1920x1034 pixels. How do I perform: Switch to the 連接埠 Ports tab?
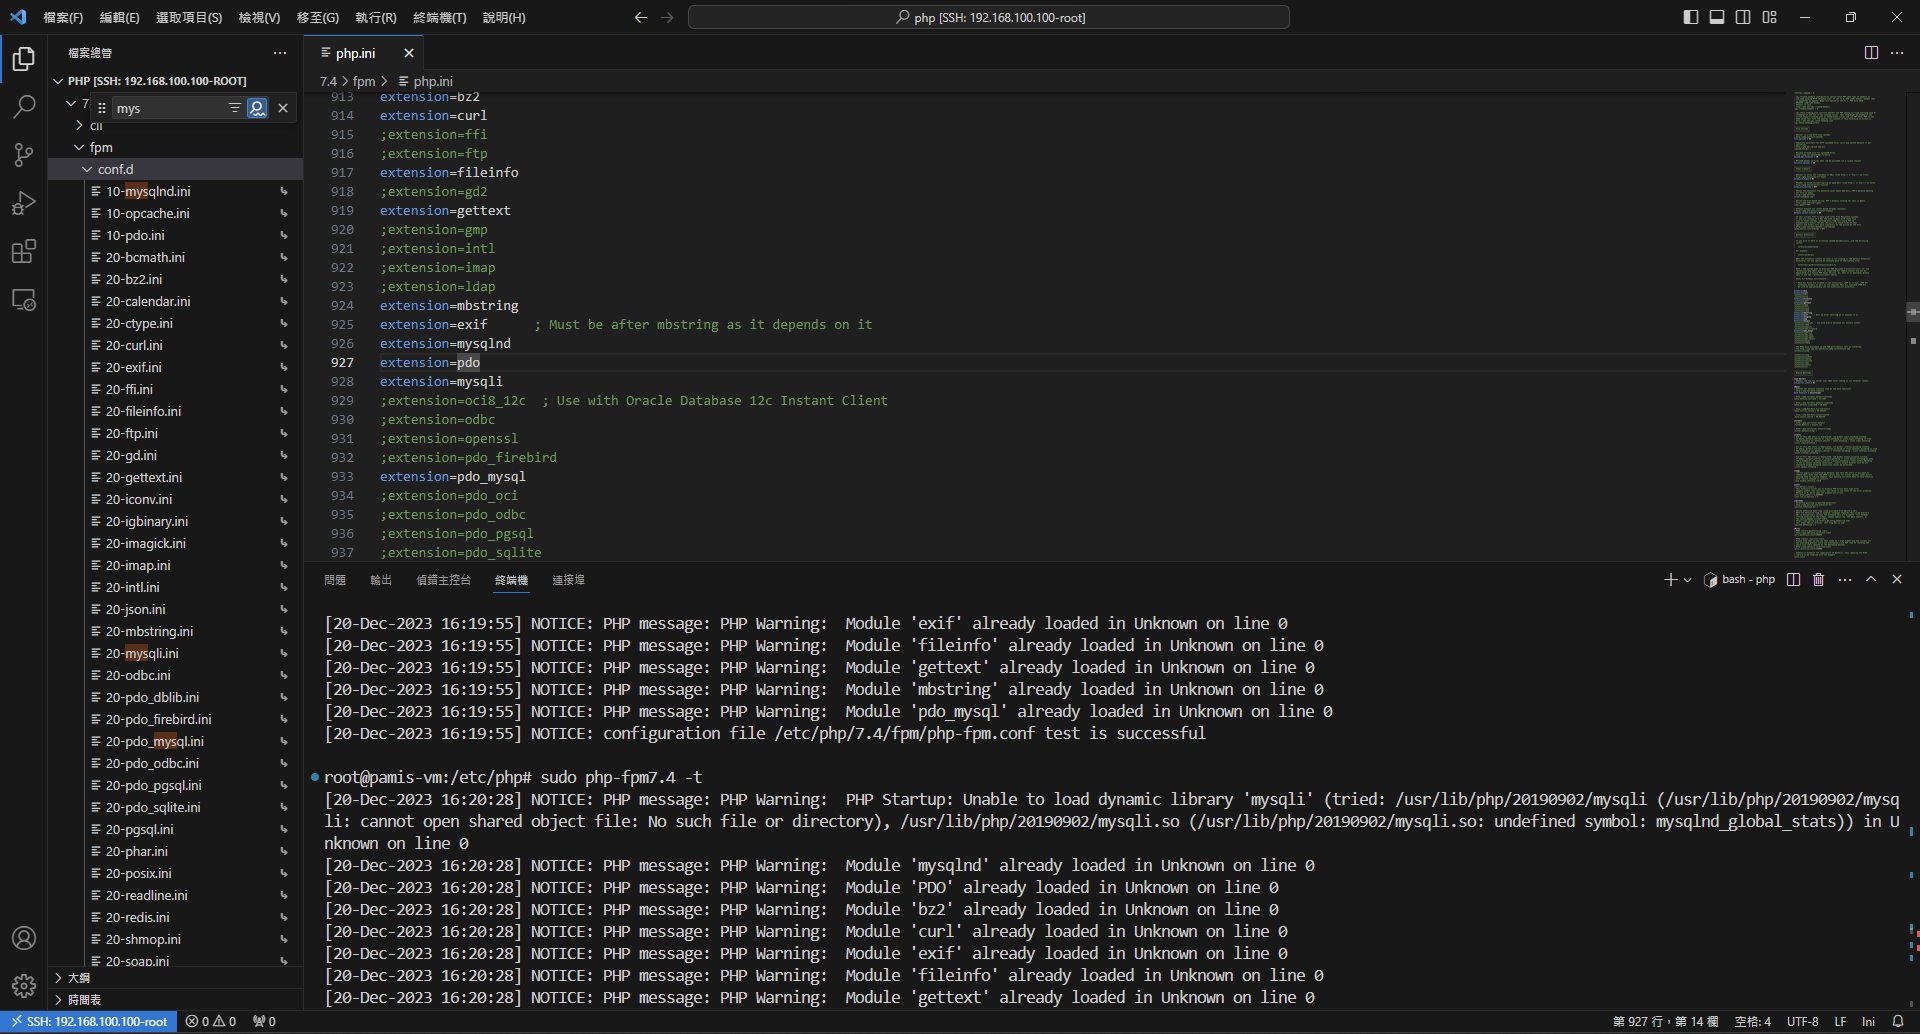pos(568,580)
